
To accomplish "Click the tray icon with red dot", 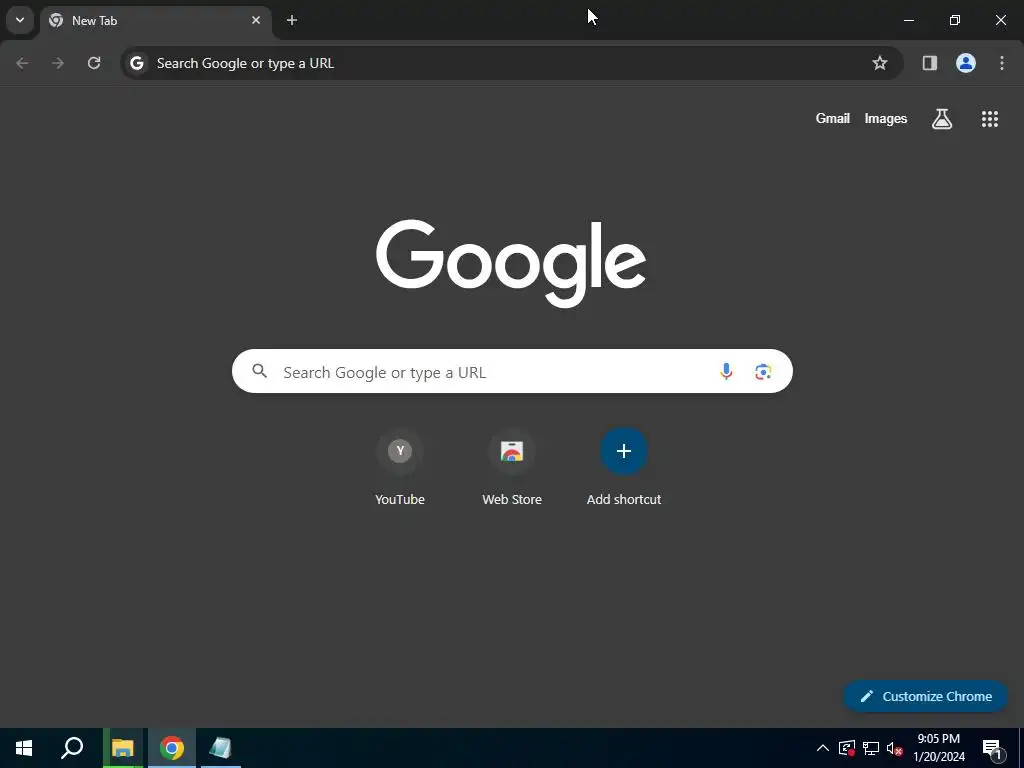I will click(x=846, y=748).
